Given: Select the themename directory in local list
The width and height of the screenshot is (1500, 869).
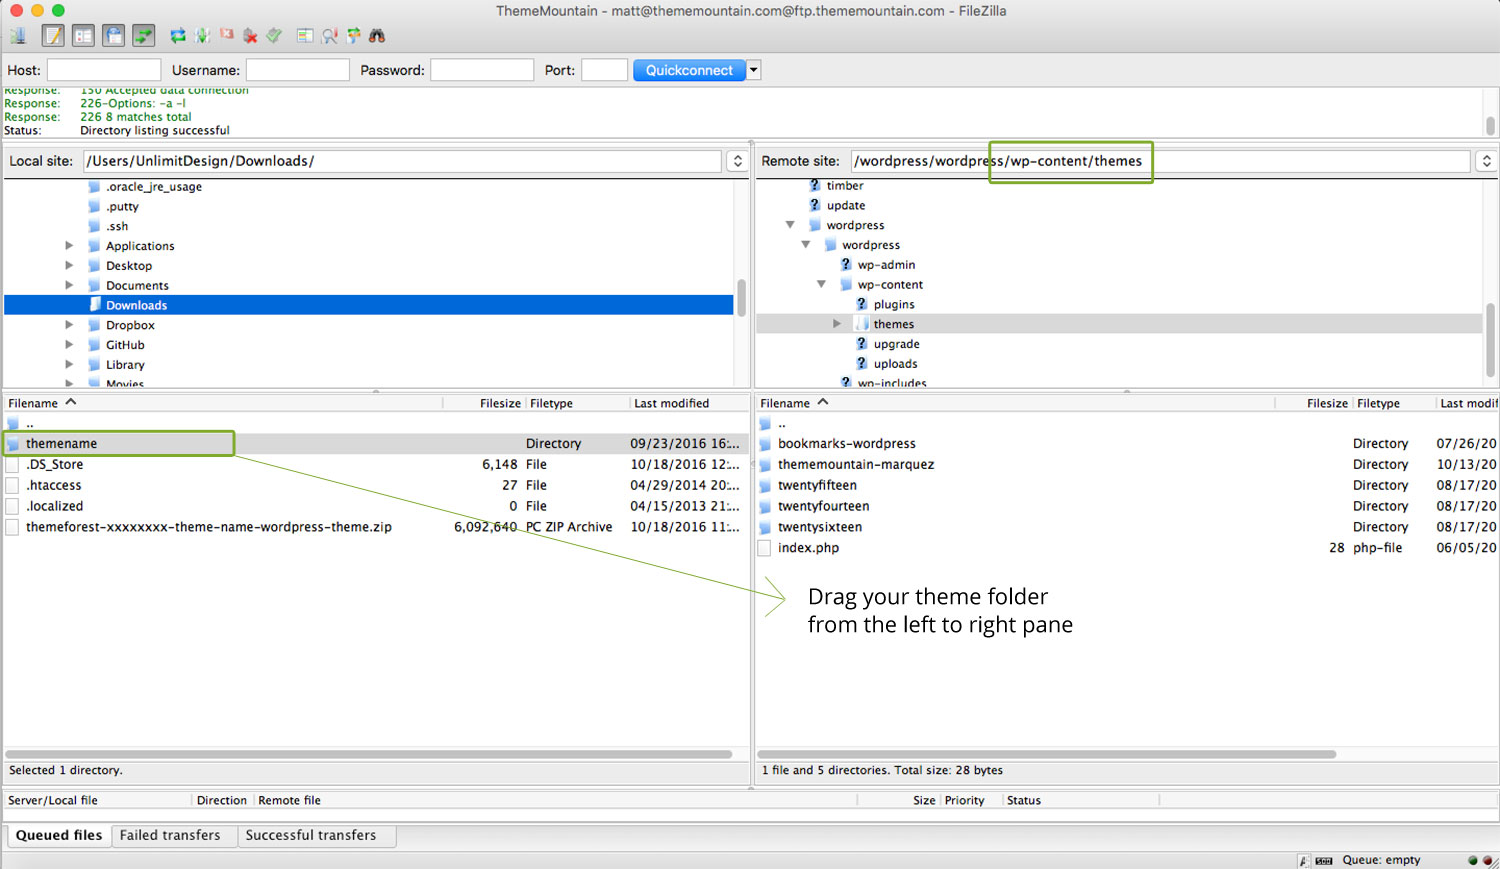Looking at the screenshot, I should pyautogui.click(x=375, y=443).
